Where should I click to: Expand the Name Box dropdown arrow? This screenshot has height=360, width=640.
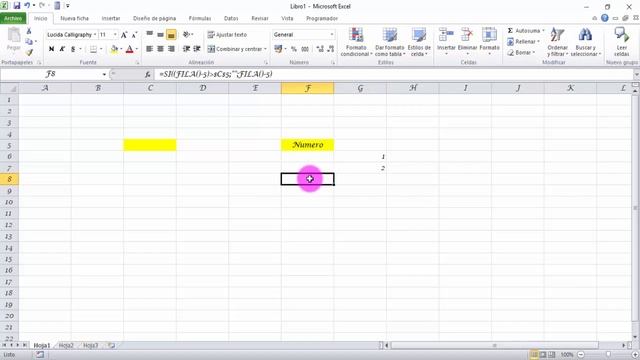coord(104,74)
